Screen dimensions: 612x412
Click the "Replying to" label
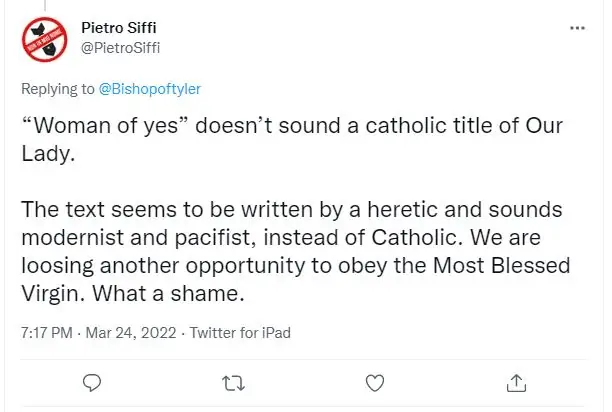[x=58, y=89]
